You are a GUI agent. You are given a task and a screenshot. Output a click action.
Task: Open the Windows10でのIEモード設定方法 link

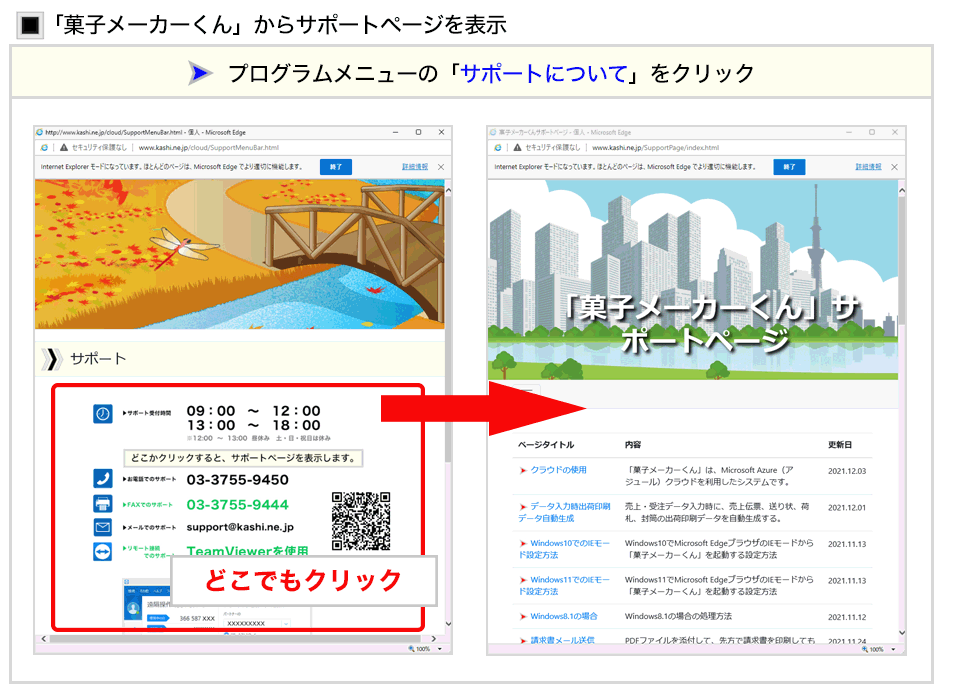(564, 548)
